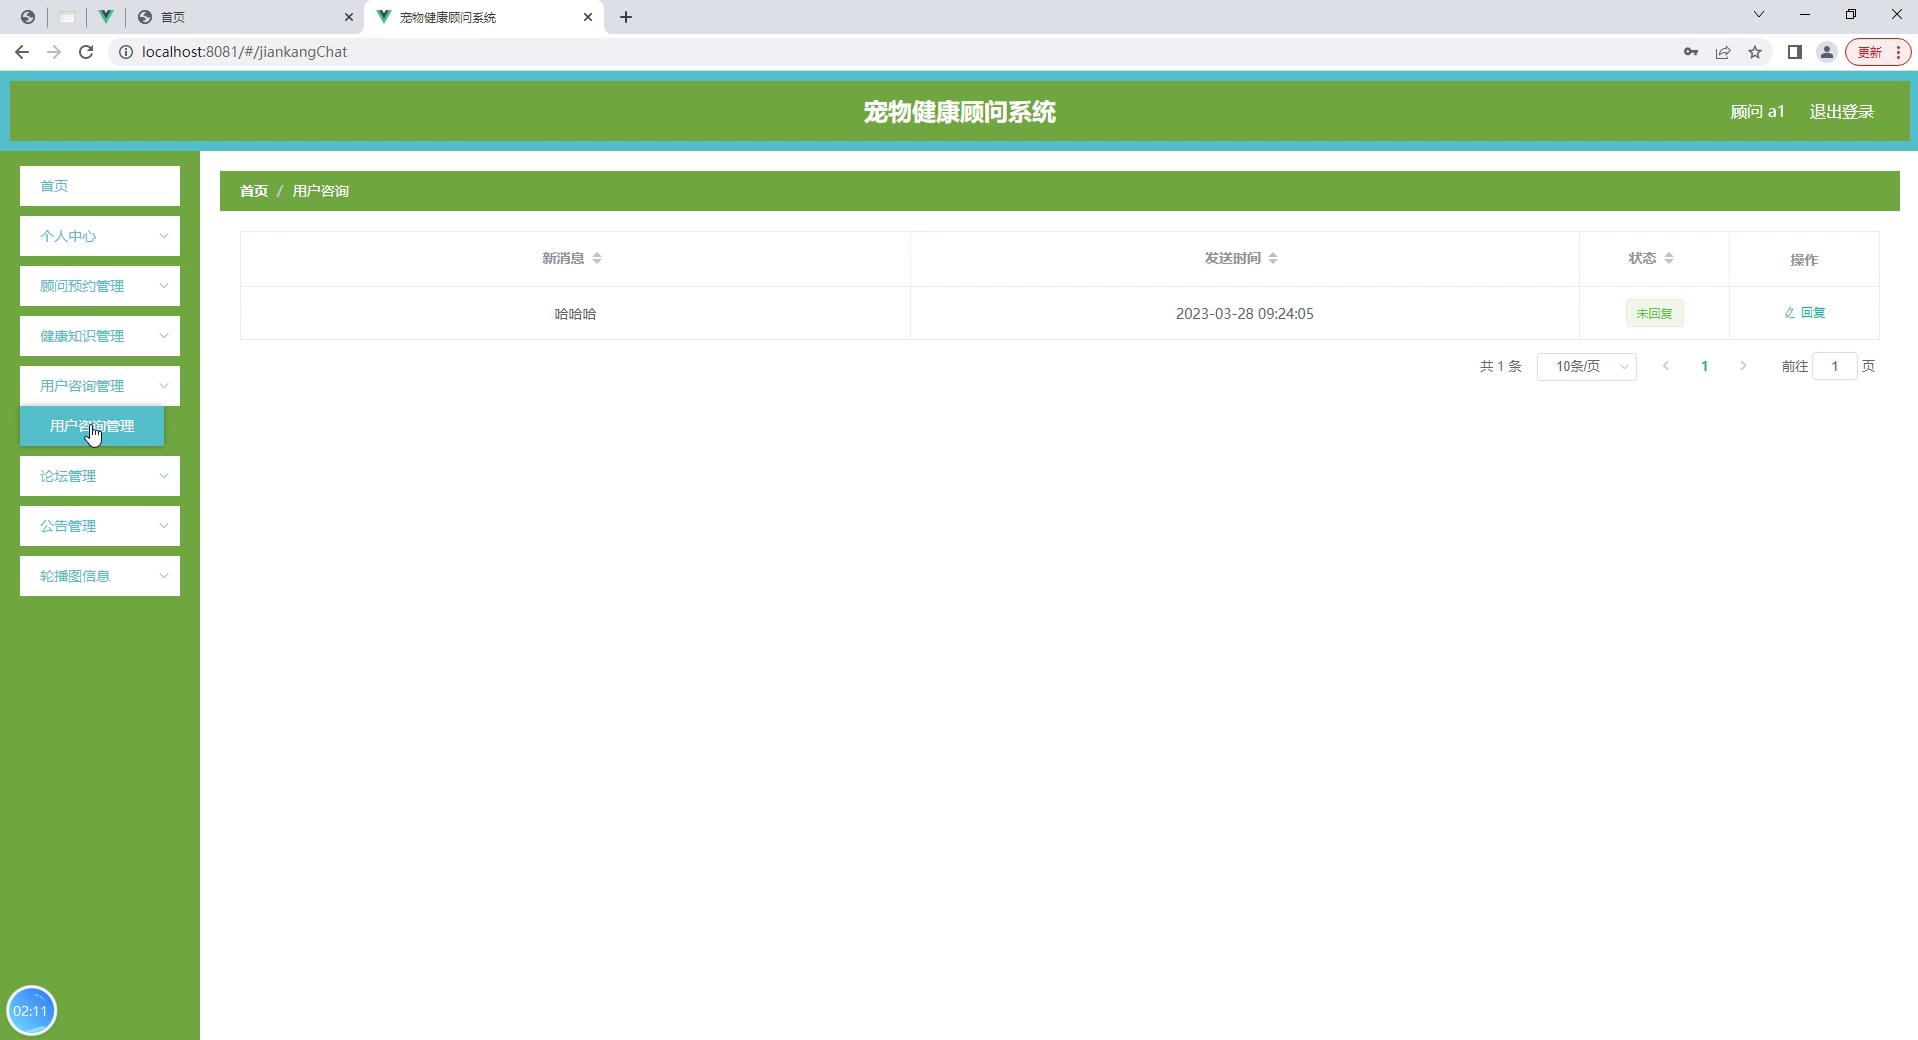Click the 2023-03-28 09:24:05 time cell
Viewport: 1918px width, 1040px height.
(x=1244, y=314)
